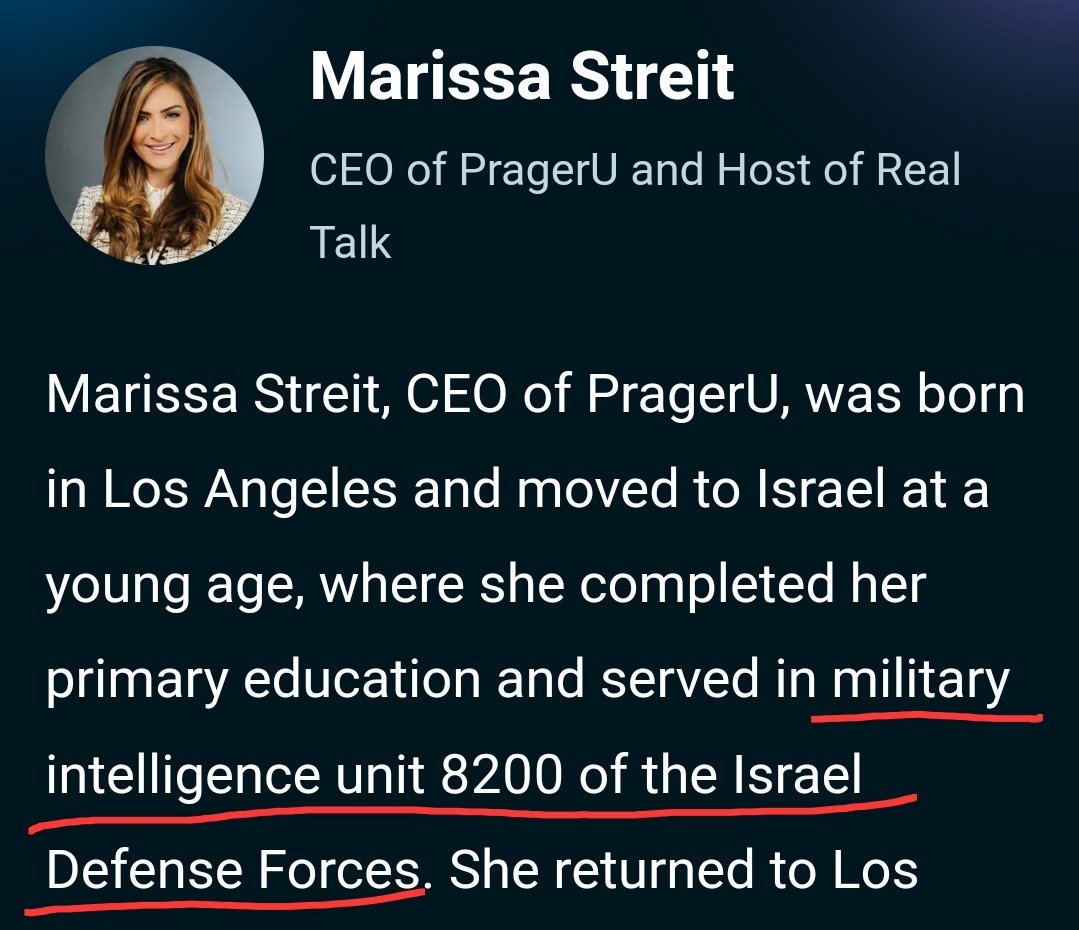Click "Host of Real" in the subtitle
Screen dimensions: 1079x930
point(838,170)
